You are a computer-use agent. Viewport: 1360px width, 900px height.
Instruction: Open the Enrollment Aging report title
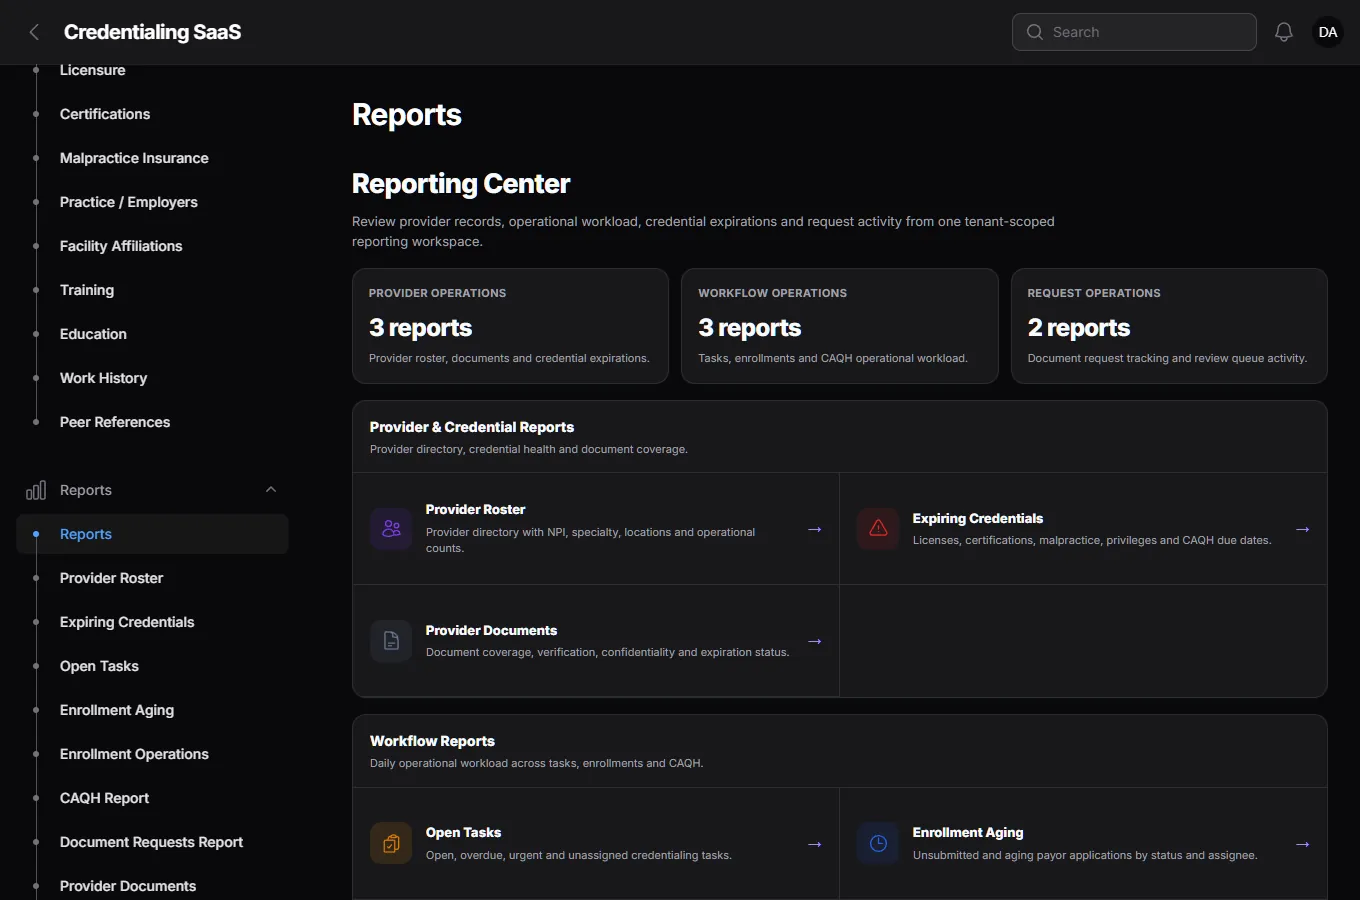tap(968, 832)
